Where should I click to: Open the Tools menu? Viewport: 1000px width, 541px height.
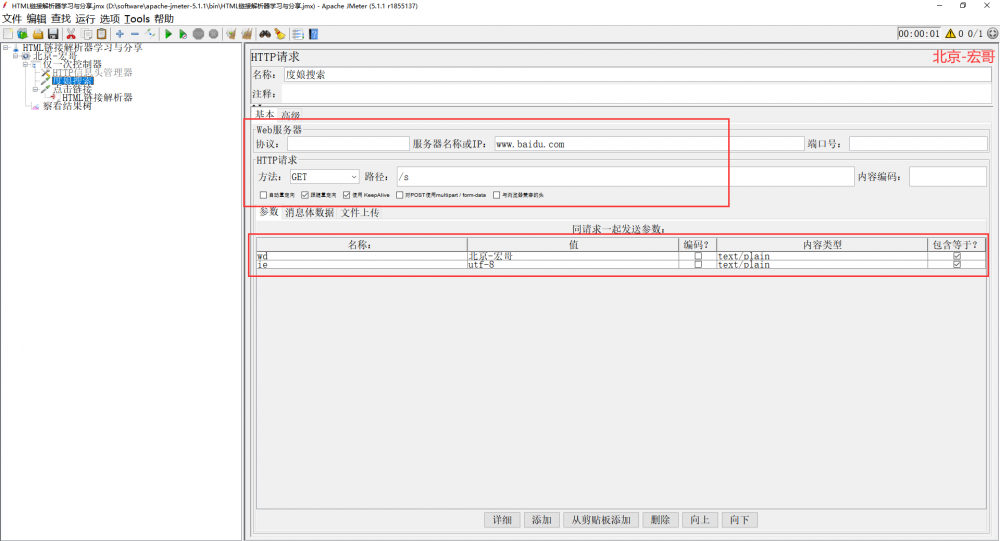click(136, 19)
